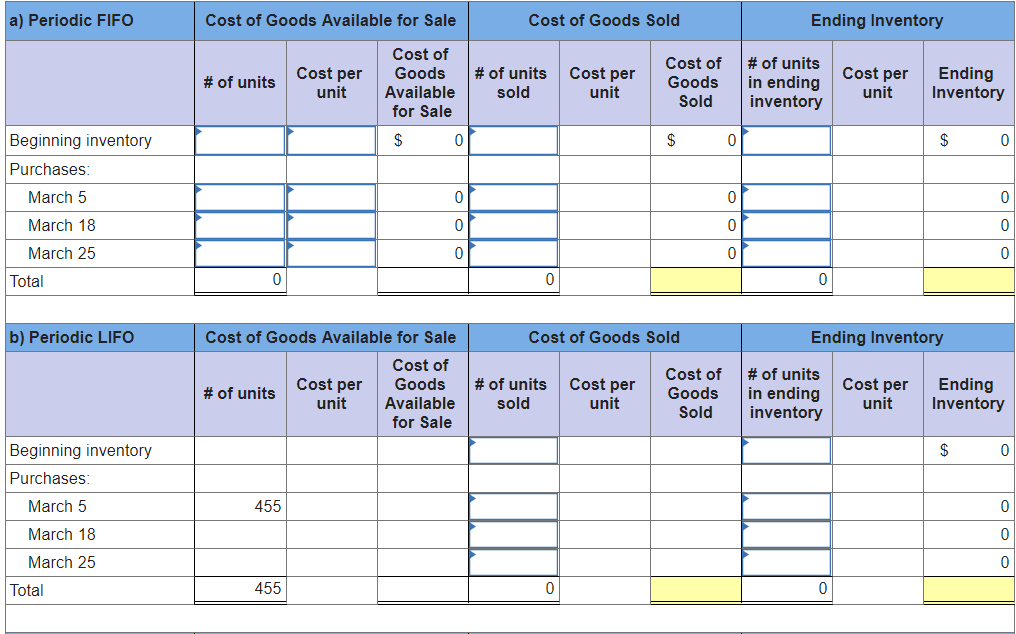This screenshot has height=634, width=1016.
Task: Click the March 25 cost per unit FIFO cell
Action: tap(330, 253)
